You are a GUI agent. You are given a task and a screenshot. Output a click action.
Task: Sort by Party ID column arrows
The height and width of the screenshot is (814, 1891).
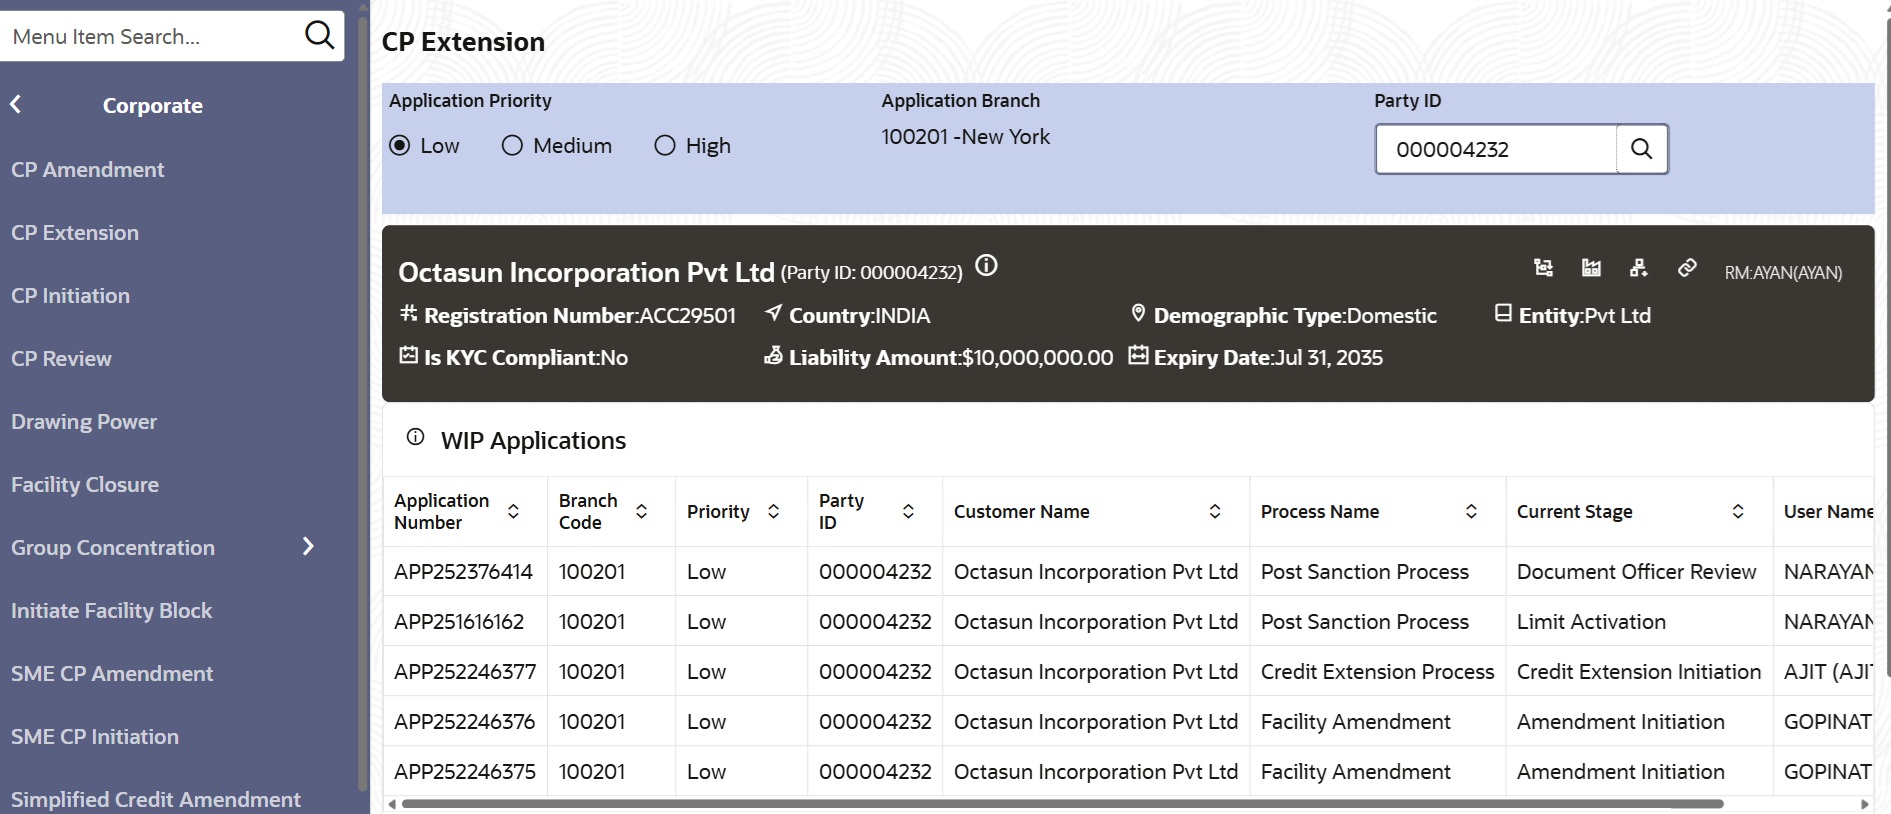point(908,511)
